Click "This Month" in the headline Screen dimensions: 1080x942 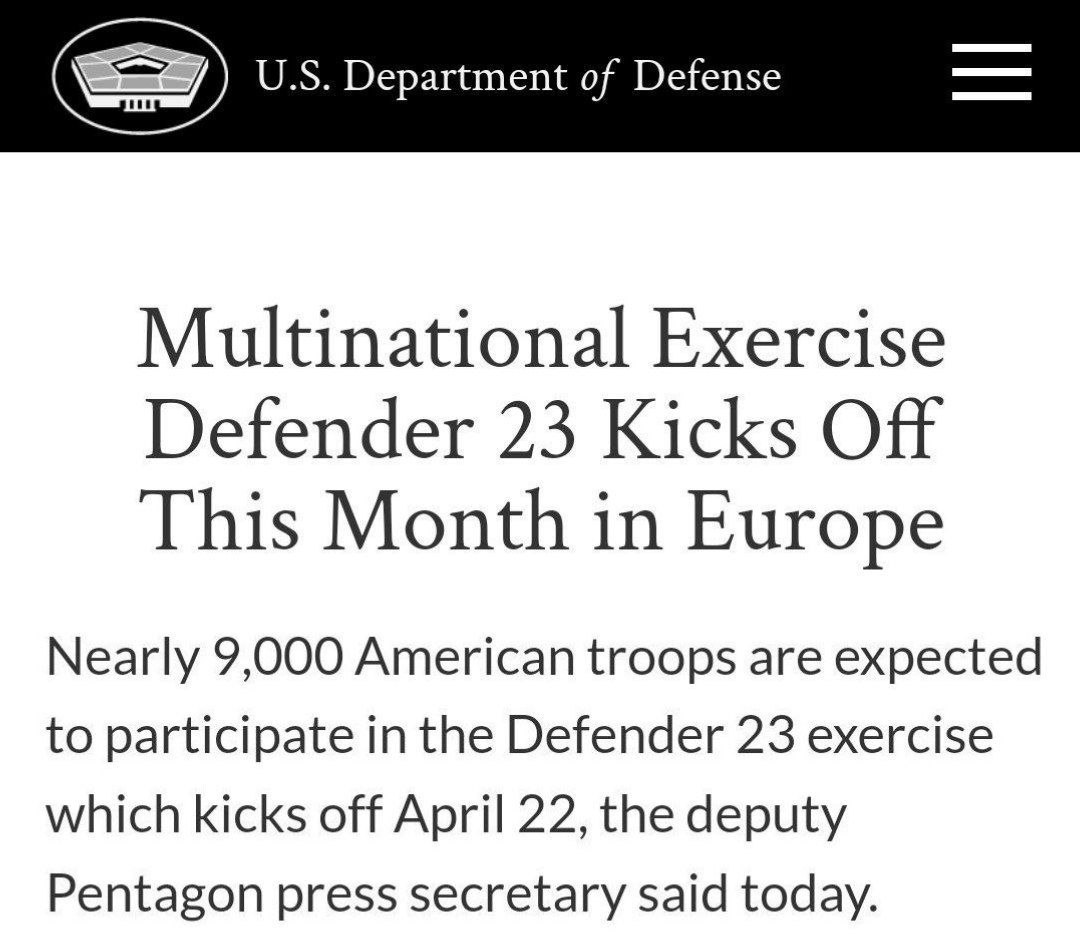(x=353, y=521)
